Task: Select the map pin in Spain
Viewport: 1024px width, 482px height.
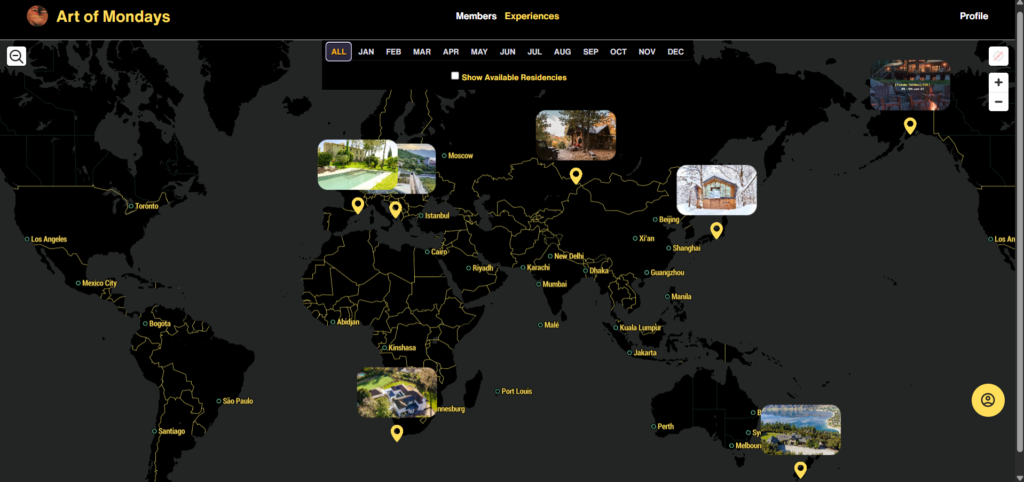Action: point(358,206)
